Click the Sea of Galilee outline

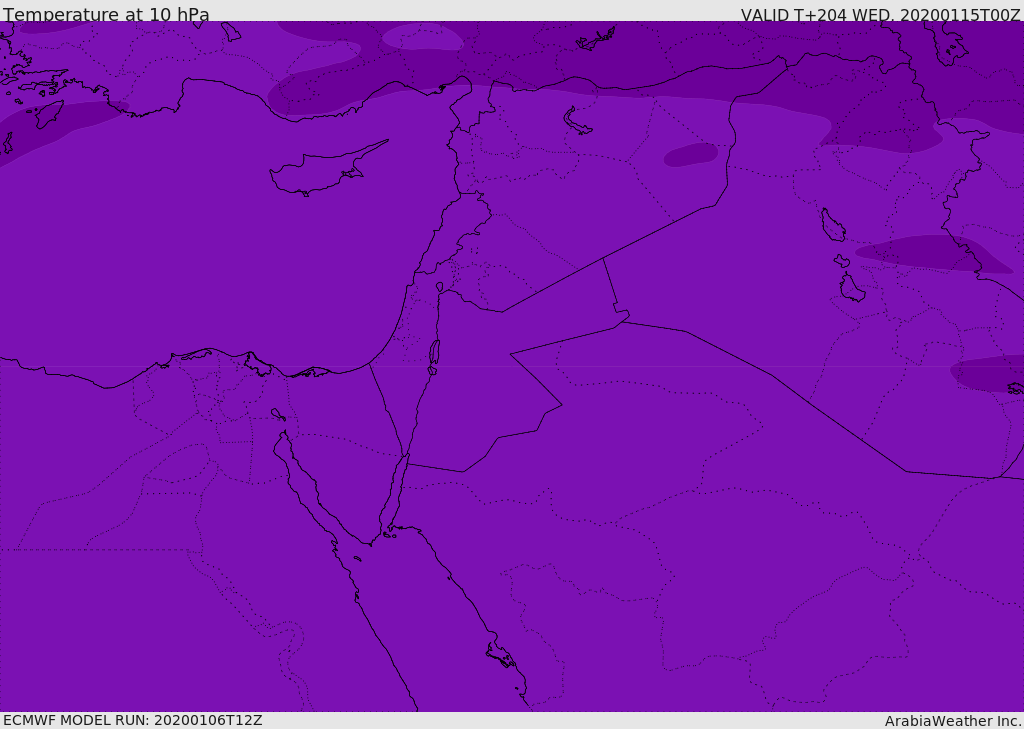440,287
